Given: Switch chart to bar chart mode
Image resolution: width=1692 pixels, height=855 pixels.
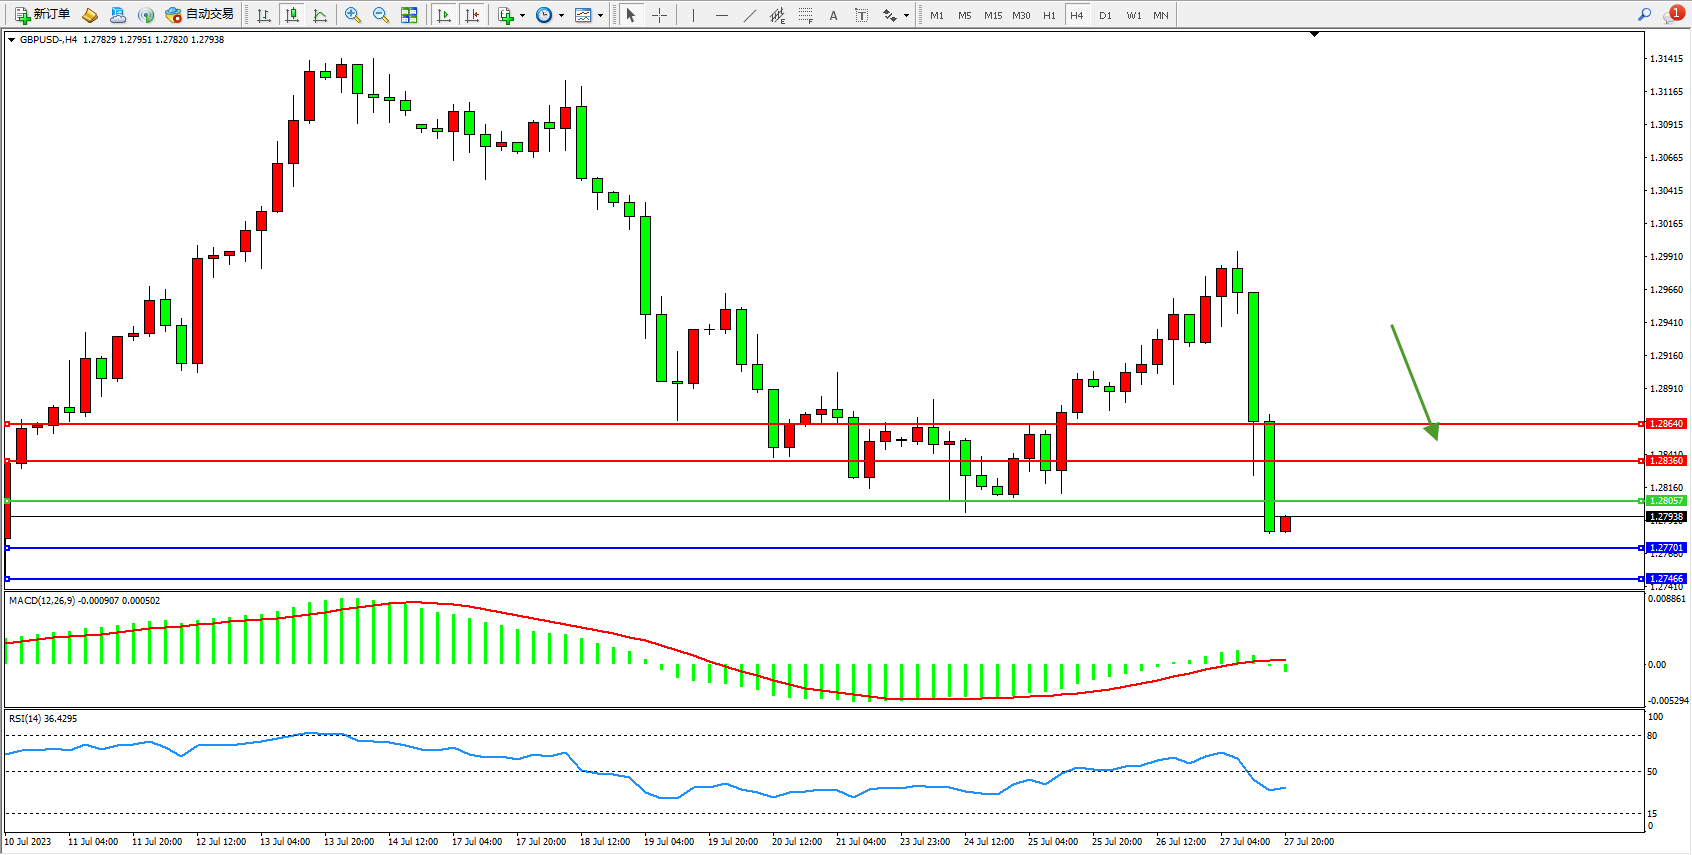Looking at the screenshot, I should pos(264,15).
